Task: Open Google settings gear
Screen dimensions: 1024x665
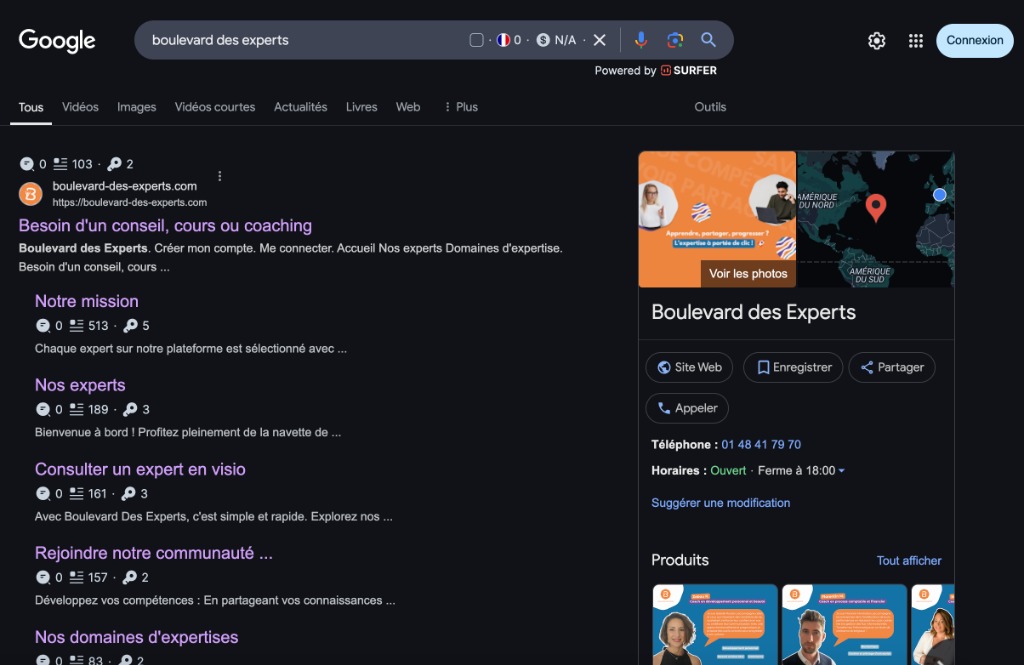Action: [877, 41]
